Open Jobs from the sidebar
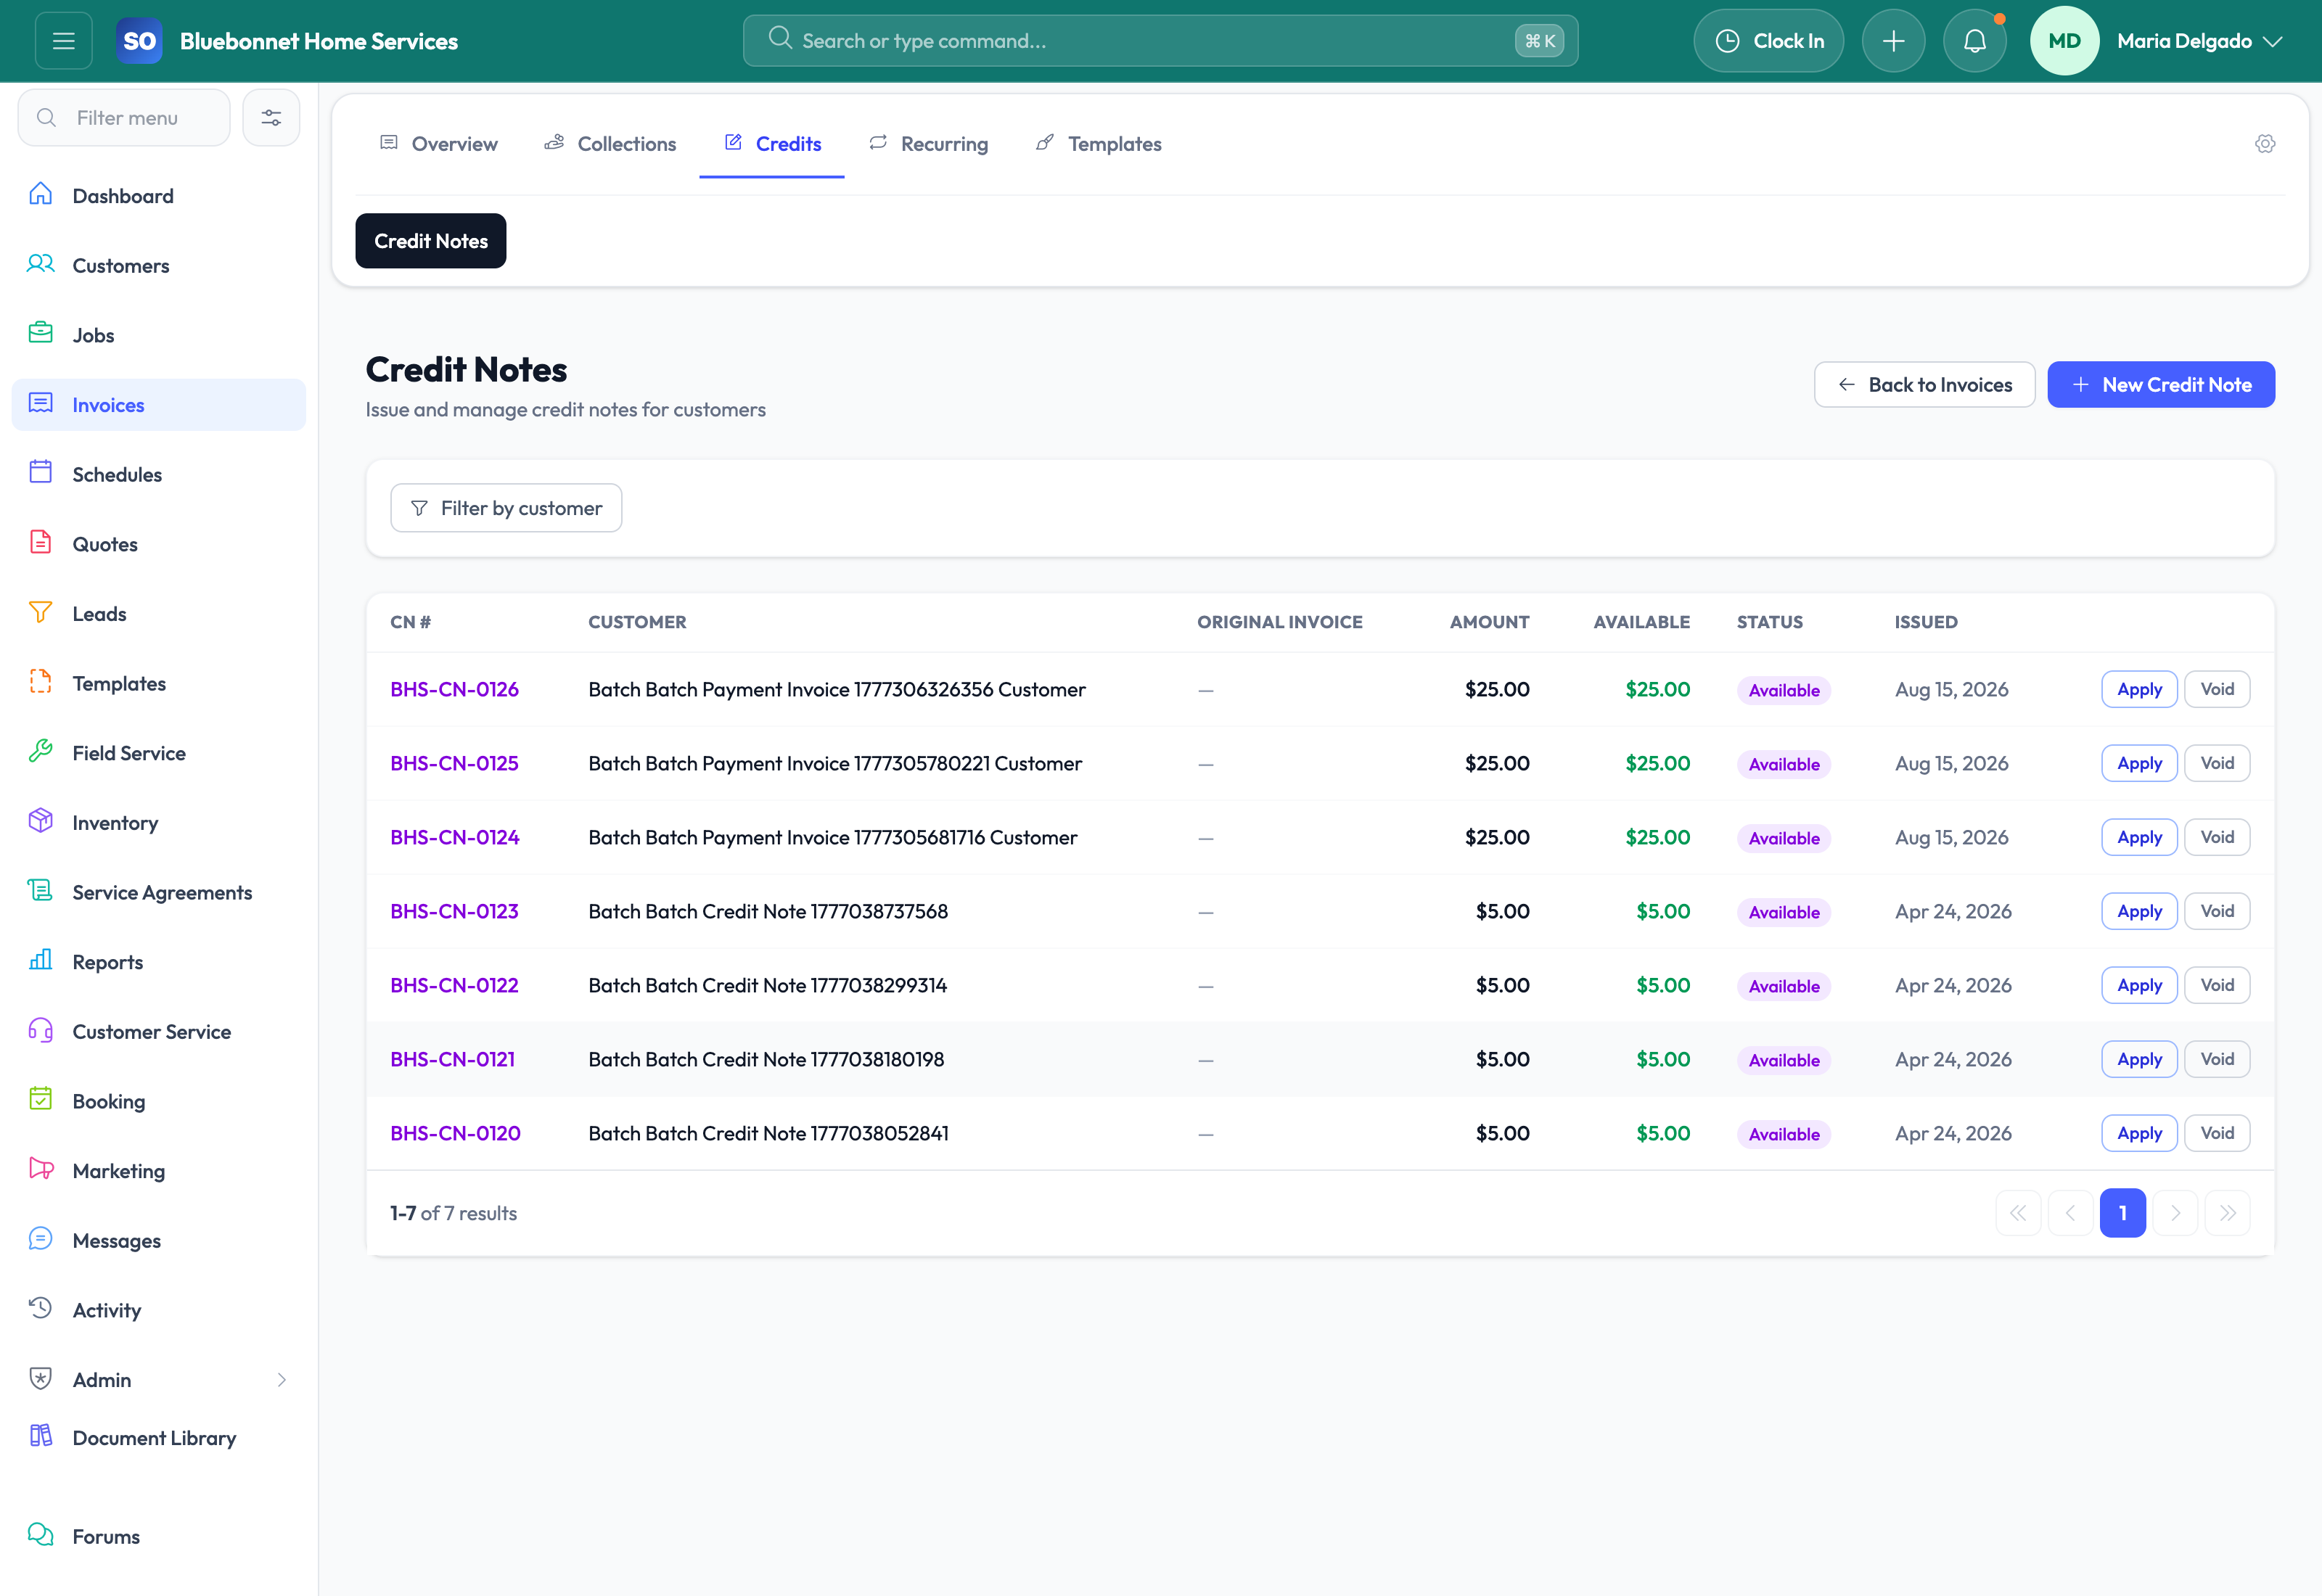 pyautogui.click(x=158, y=335)
